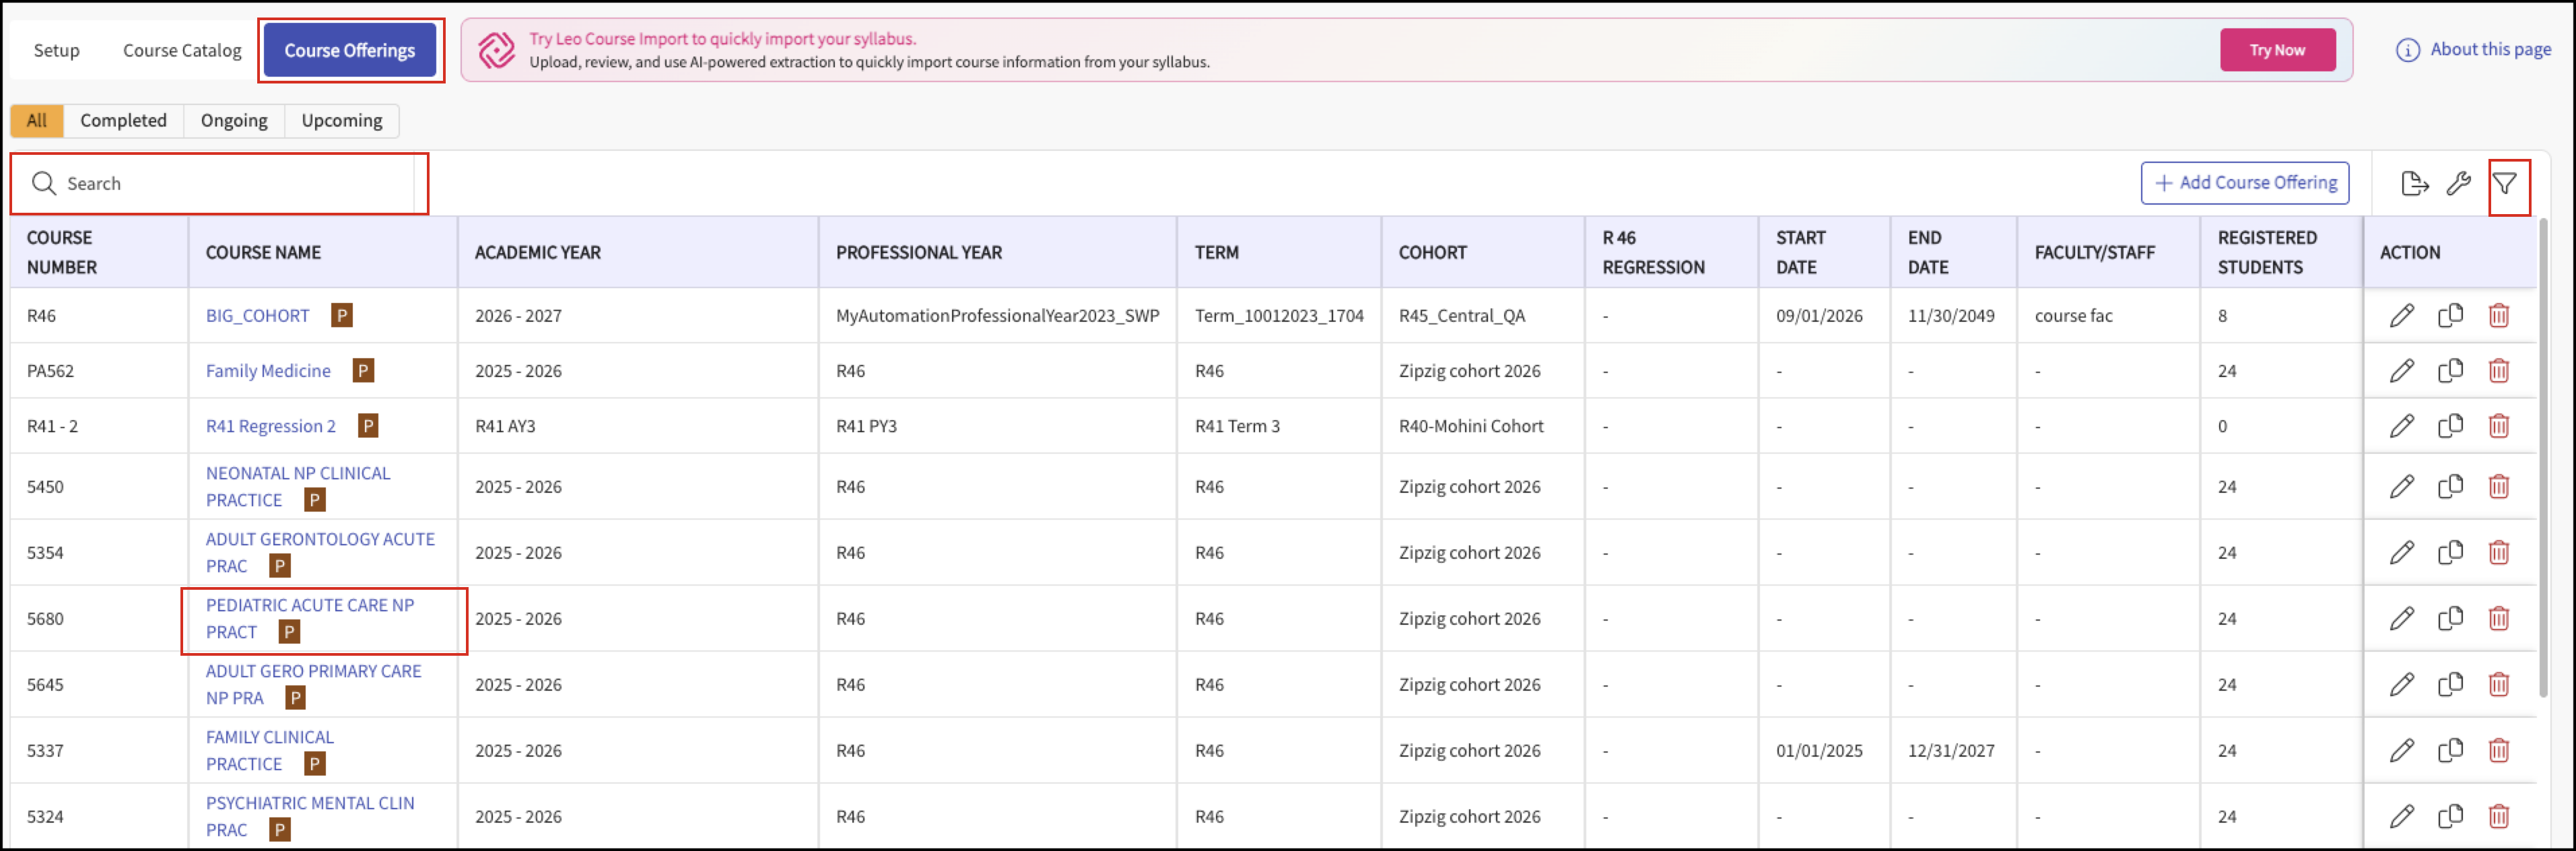This screenshot has height=851, width=2576.
Task: Click the Search input field
Action: pyautogui.click(x=220, y=184)
